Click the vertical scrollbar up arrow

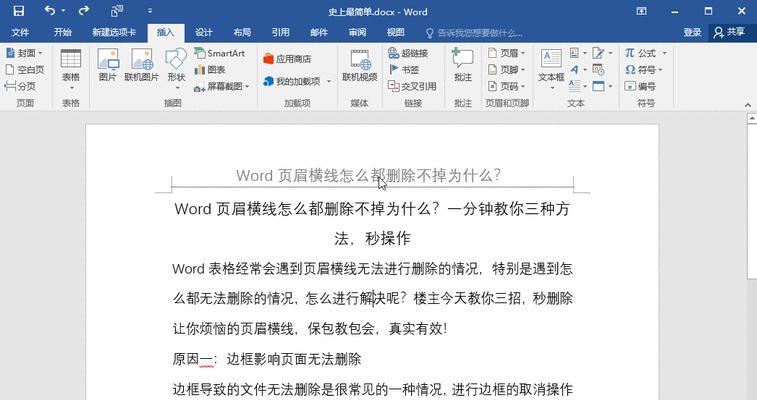pyautogui.click(x=752, y=118)
